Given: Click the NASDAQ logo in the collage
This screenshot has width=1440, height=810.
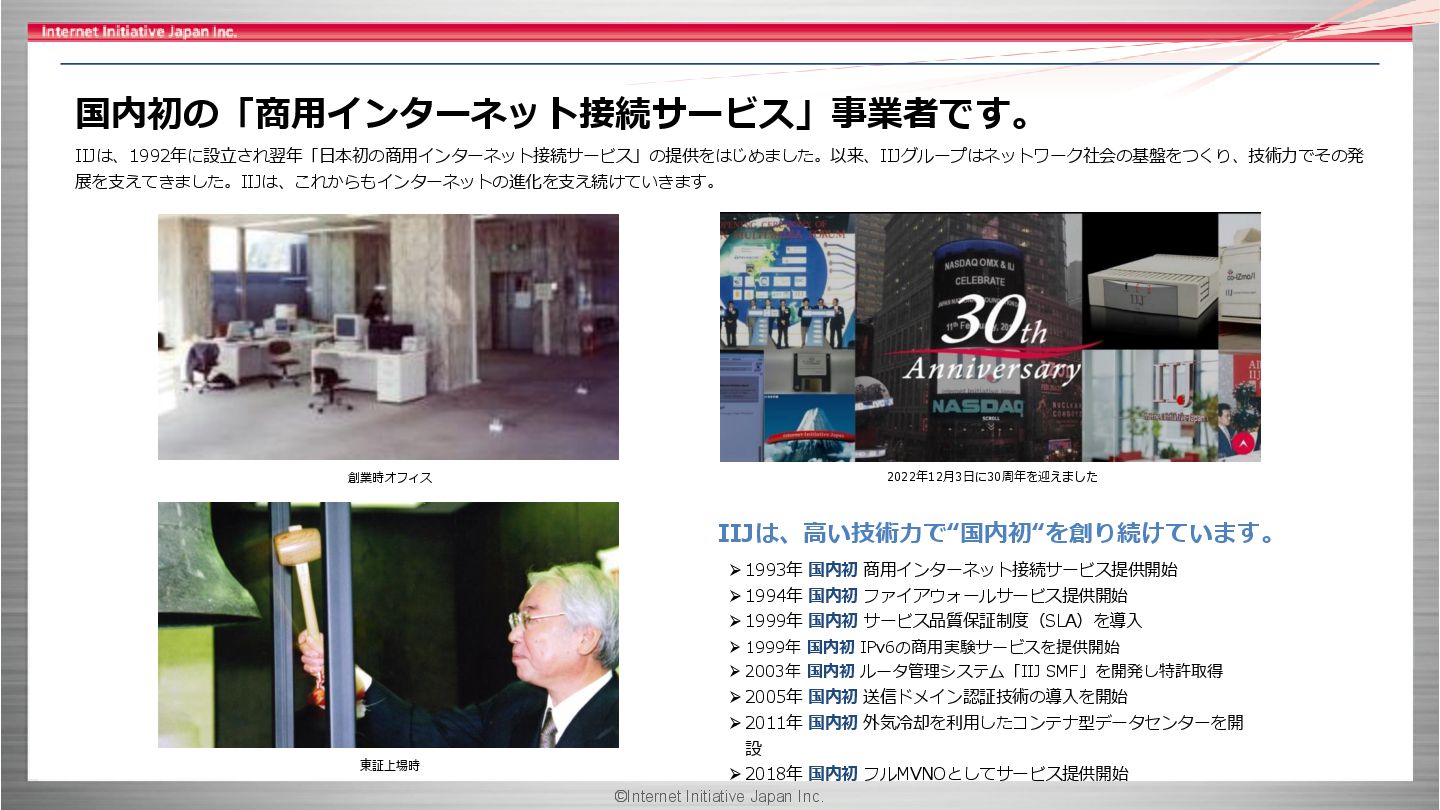Looking at the screenshot, I should 978,407.
